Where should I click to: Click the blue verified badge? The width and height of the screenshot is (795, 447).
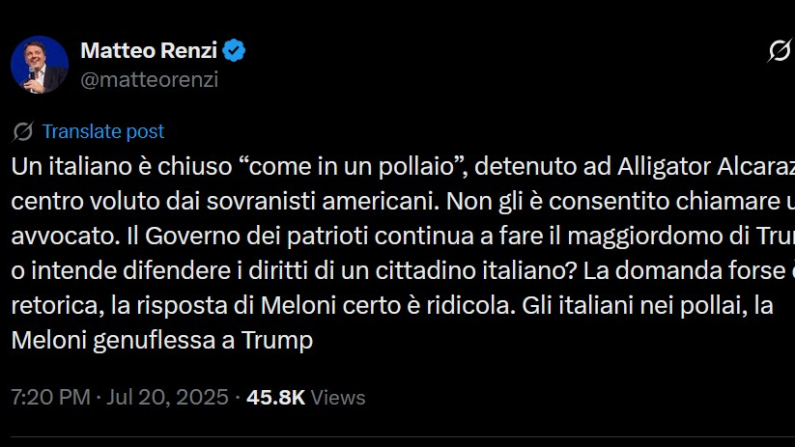234,51
